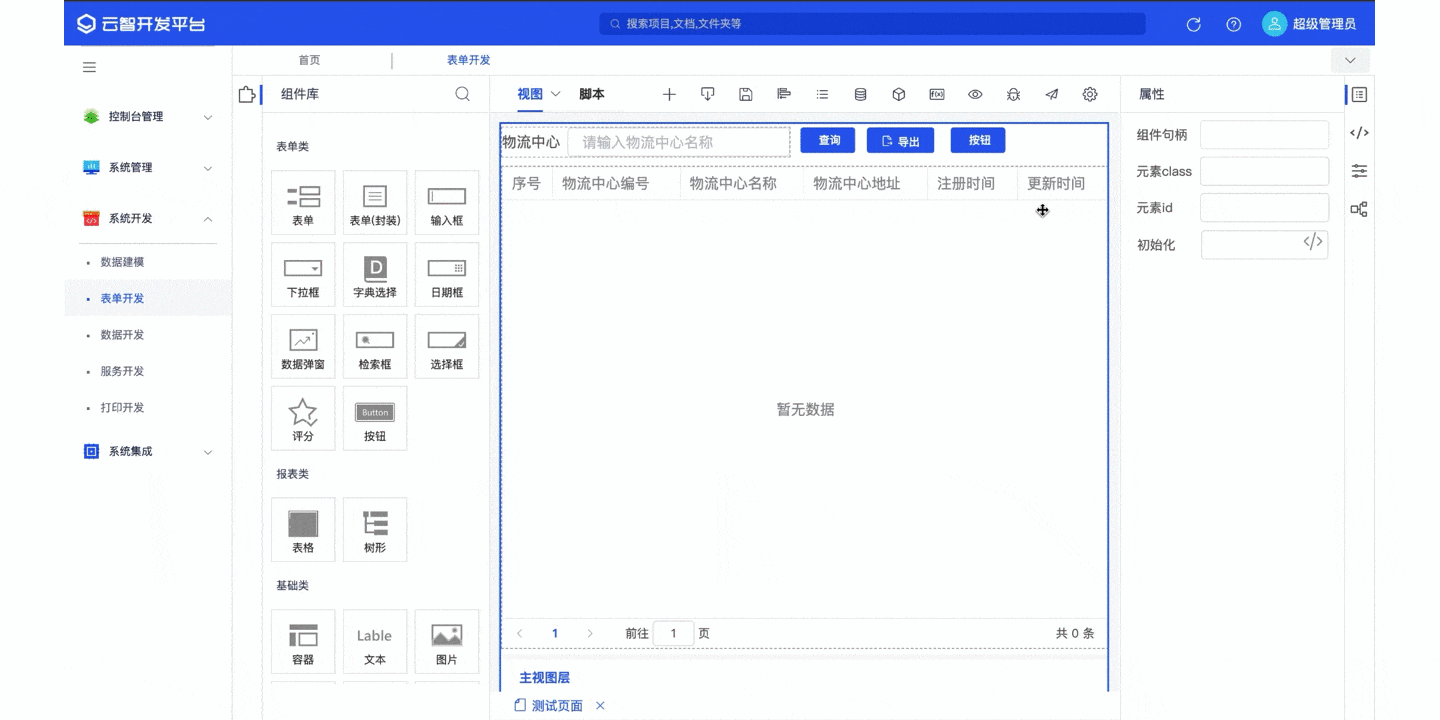
Task: Select the 文本 Lable component
Action: [x=375, y=642]
